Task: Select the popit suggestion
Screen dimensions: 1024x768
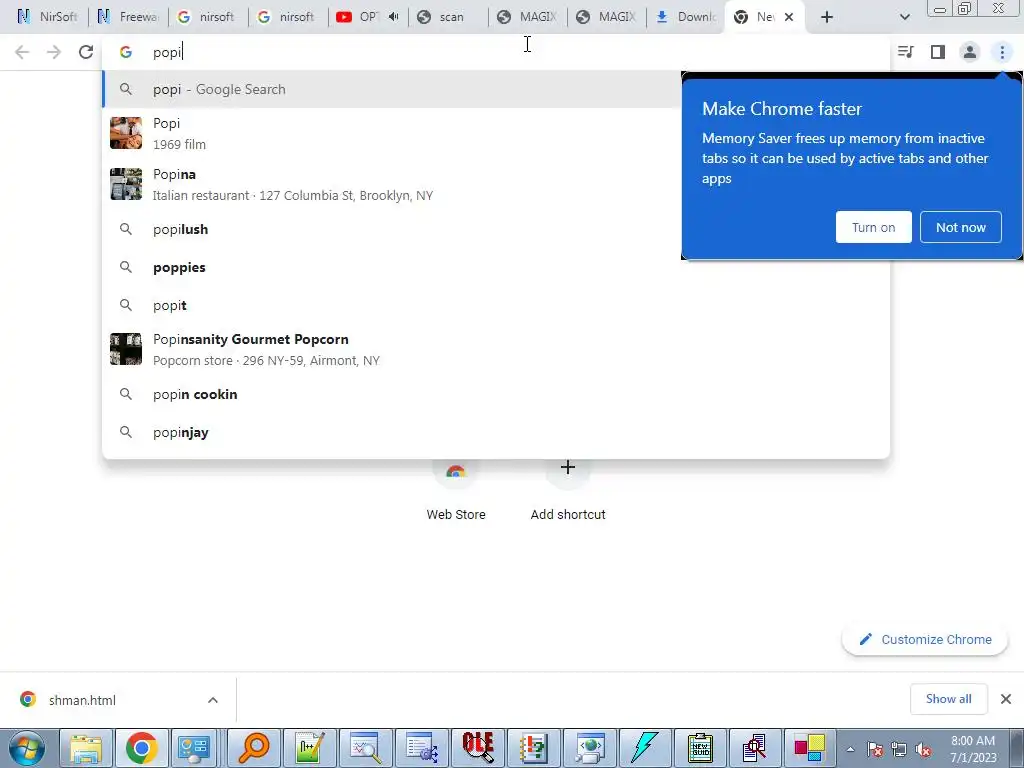Action: coord(496,305)
